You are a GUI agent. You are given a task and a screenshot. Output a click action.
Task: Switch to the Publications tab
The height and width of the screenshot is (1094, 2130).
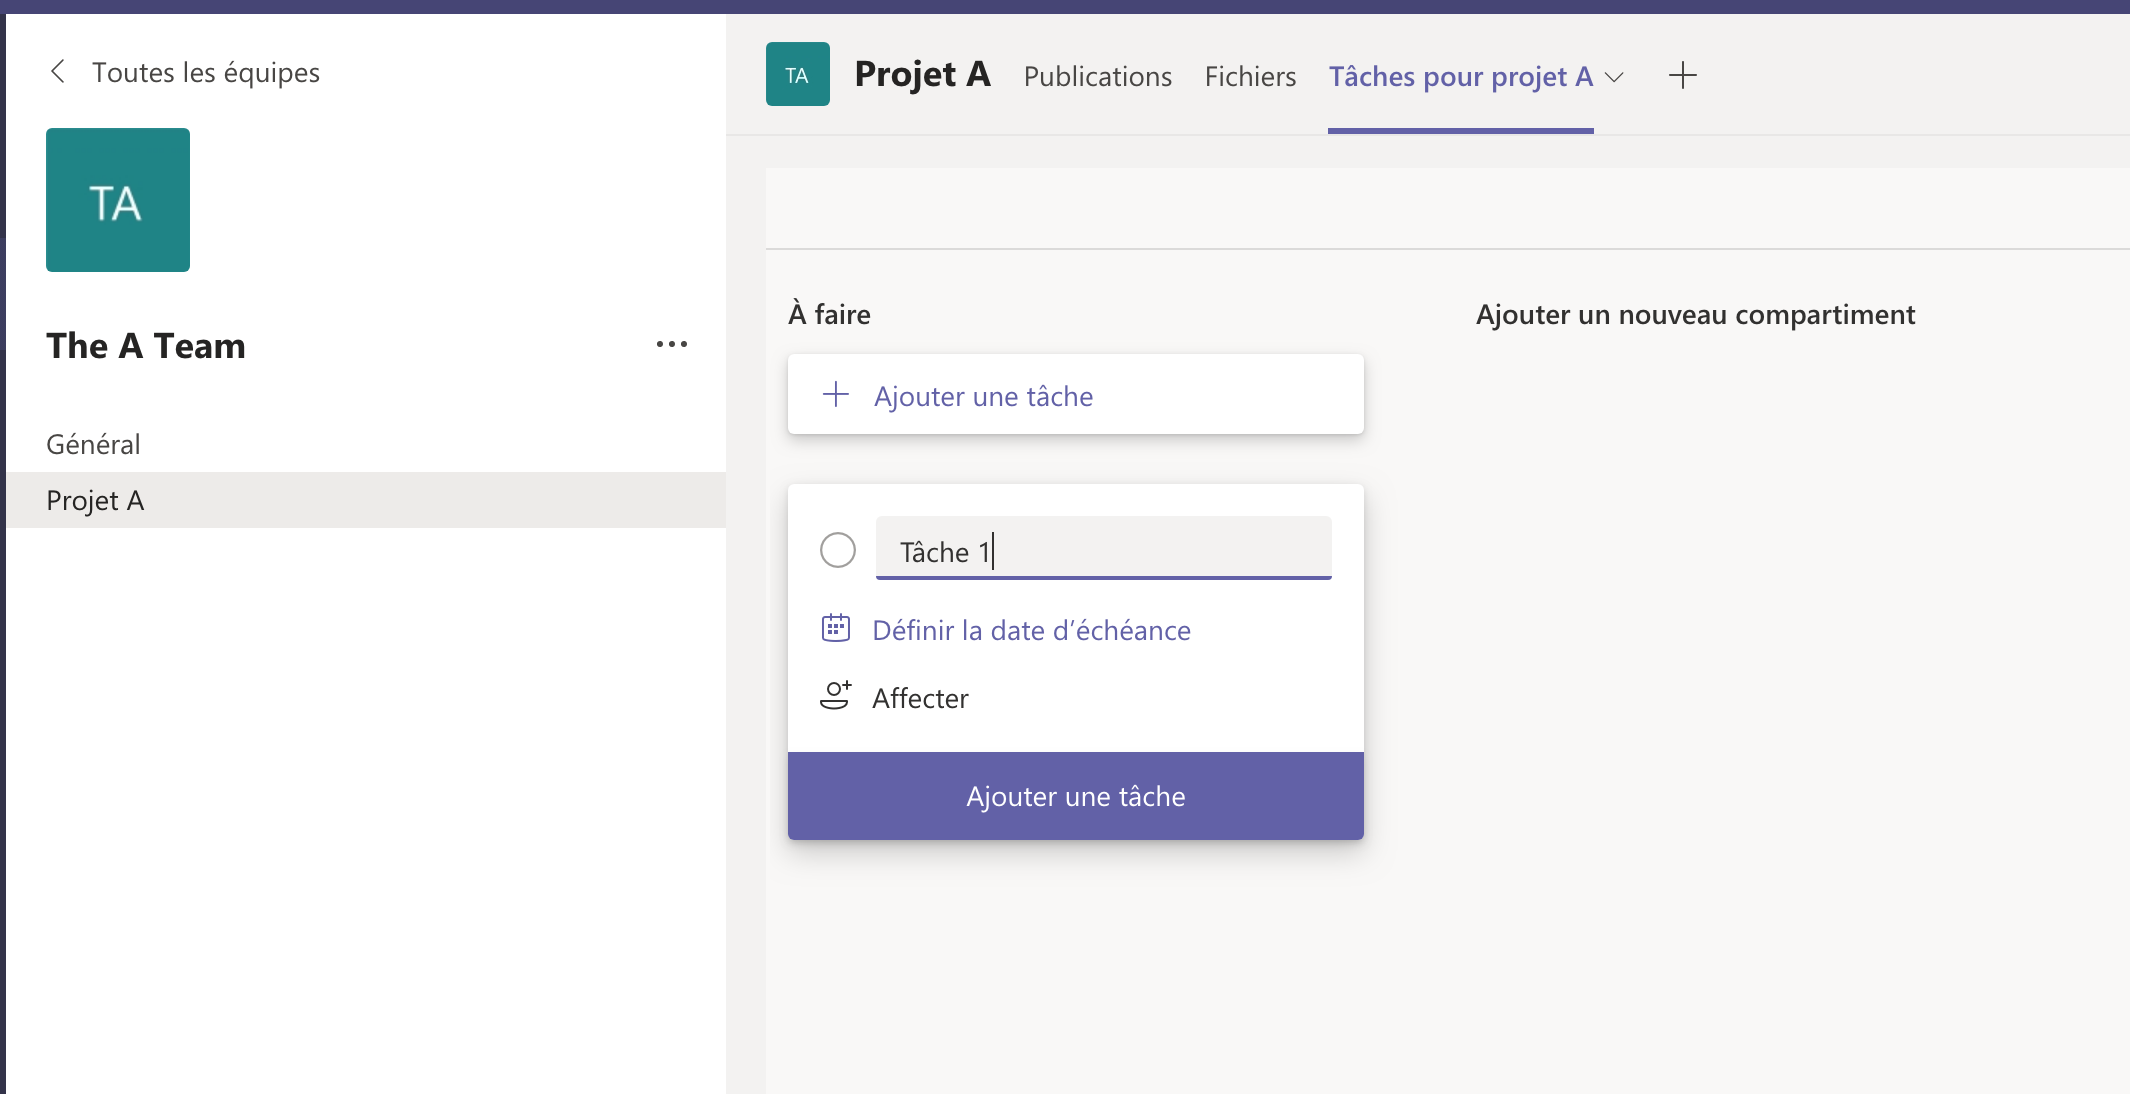pyautogui.click(x=1097, y=77)
